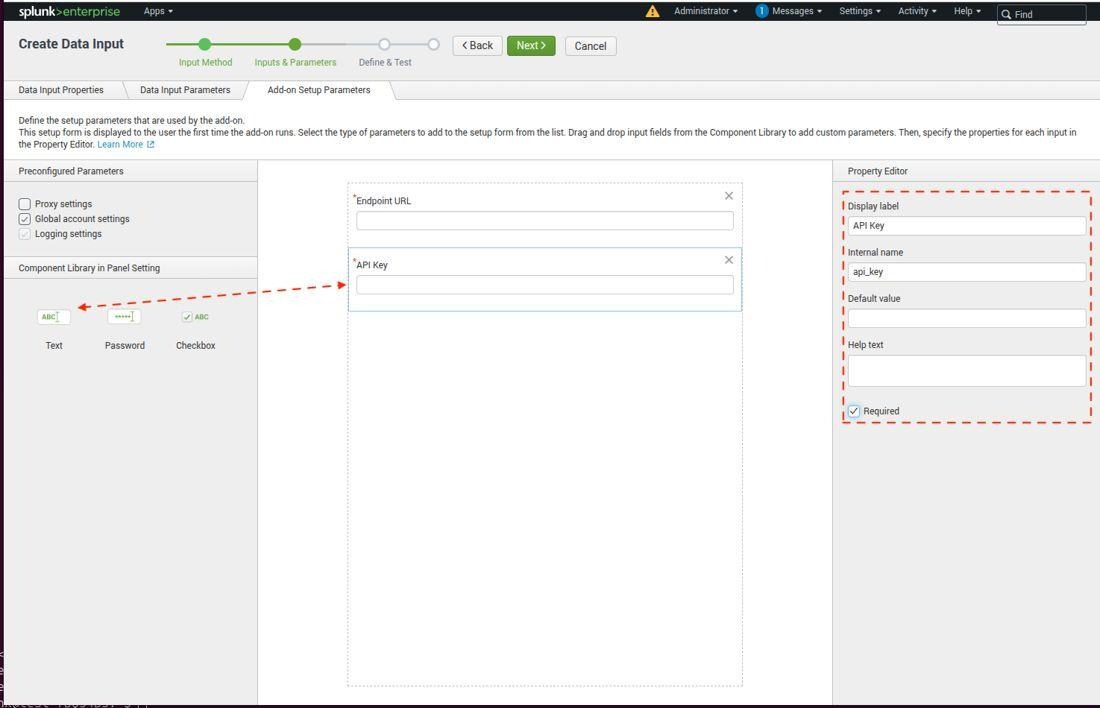Image resolution: width=1100 pixels, height=708 pixels.
Task: Click the Endpoint URL input field
Action: [x=545, y=221]
